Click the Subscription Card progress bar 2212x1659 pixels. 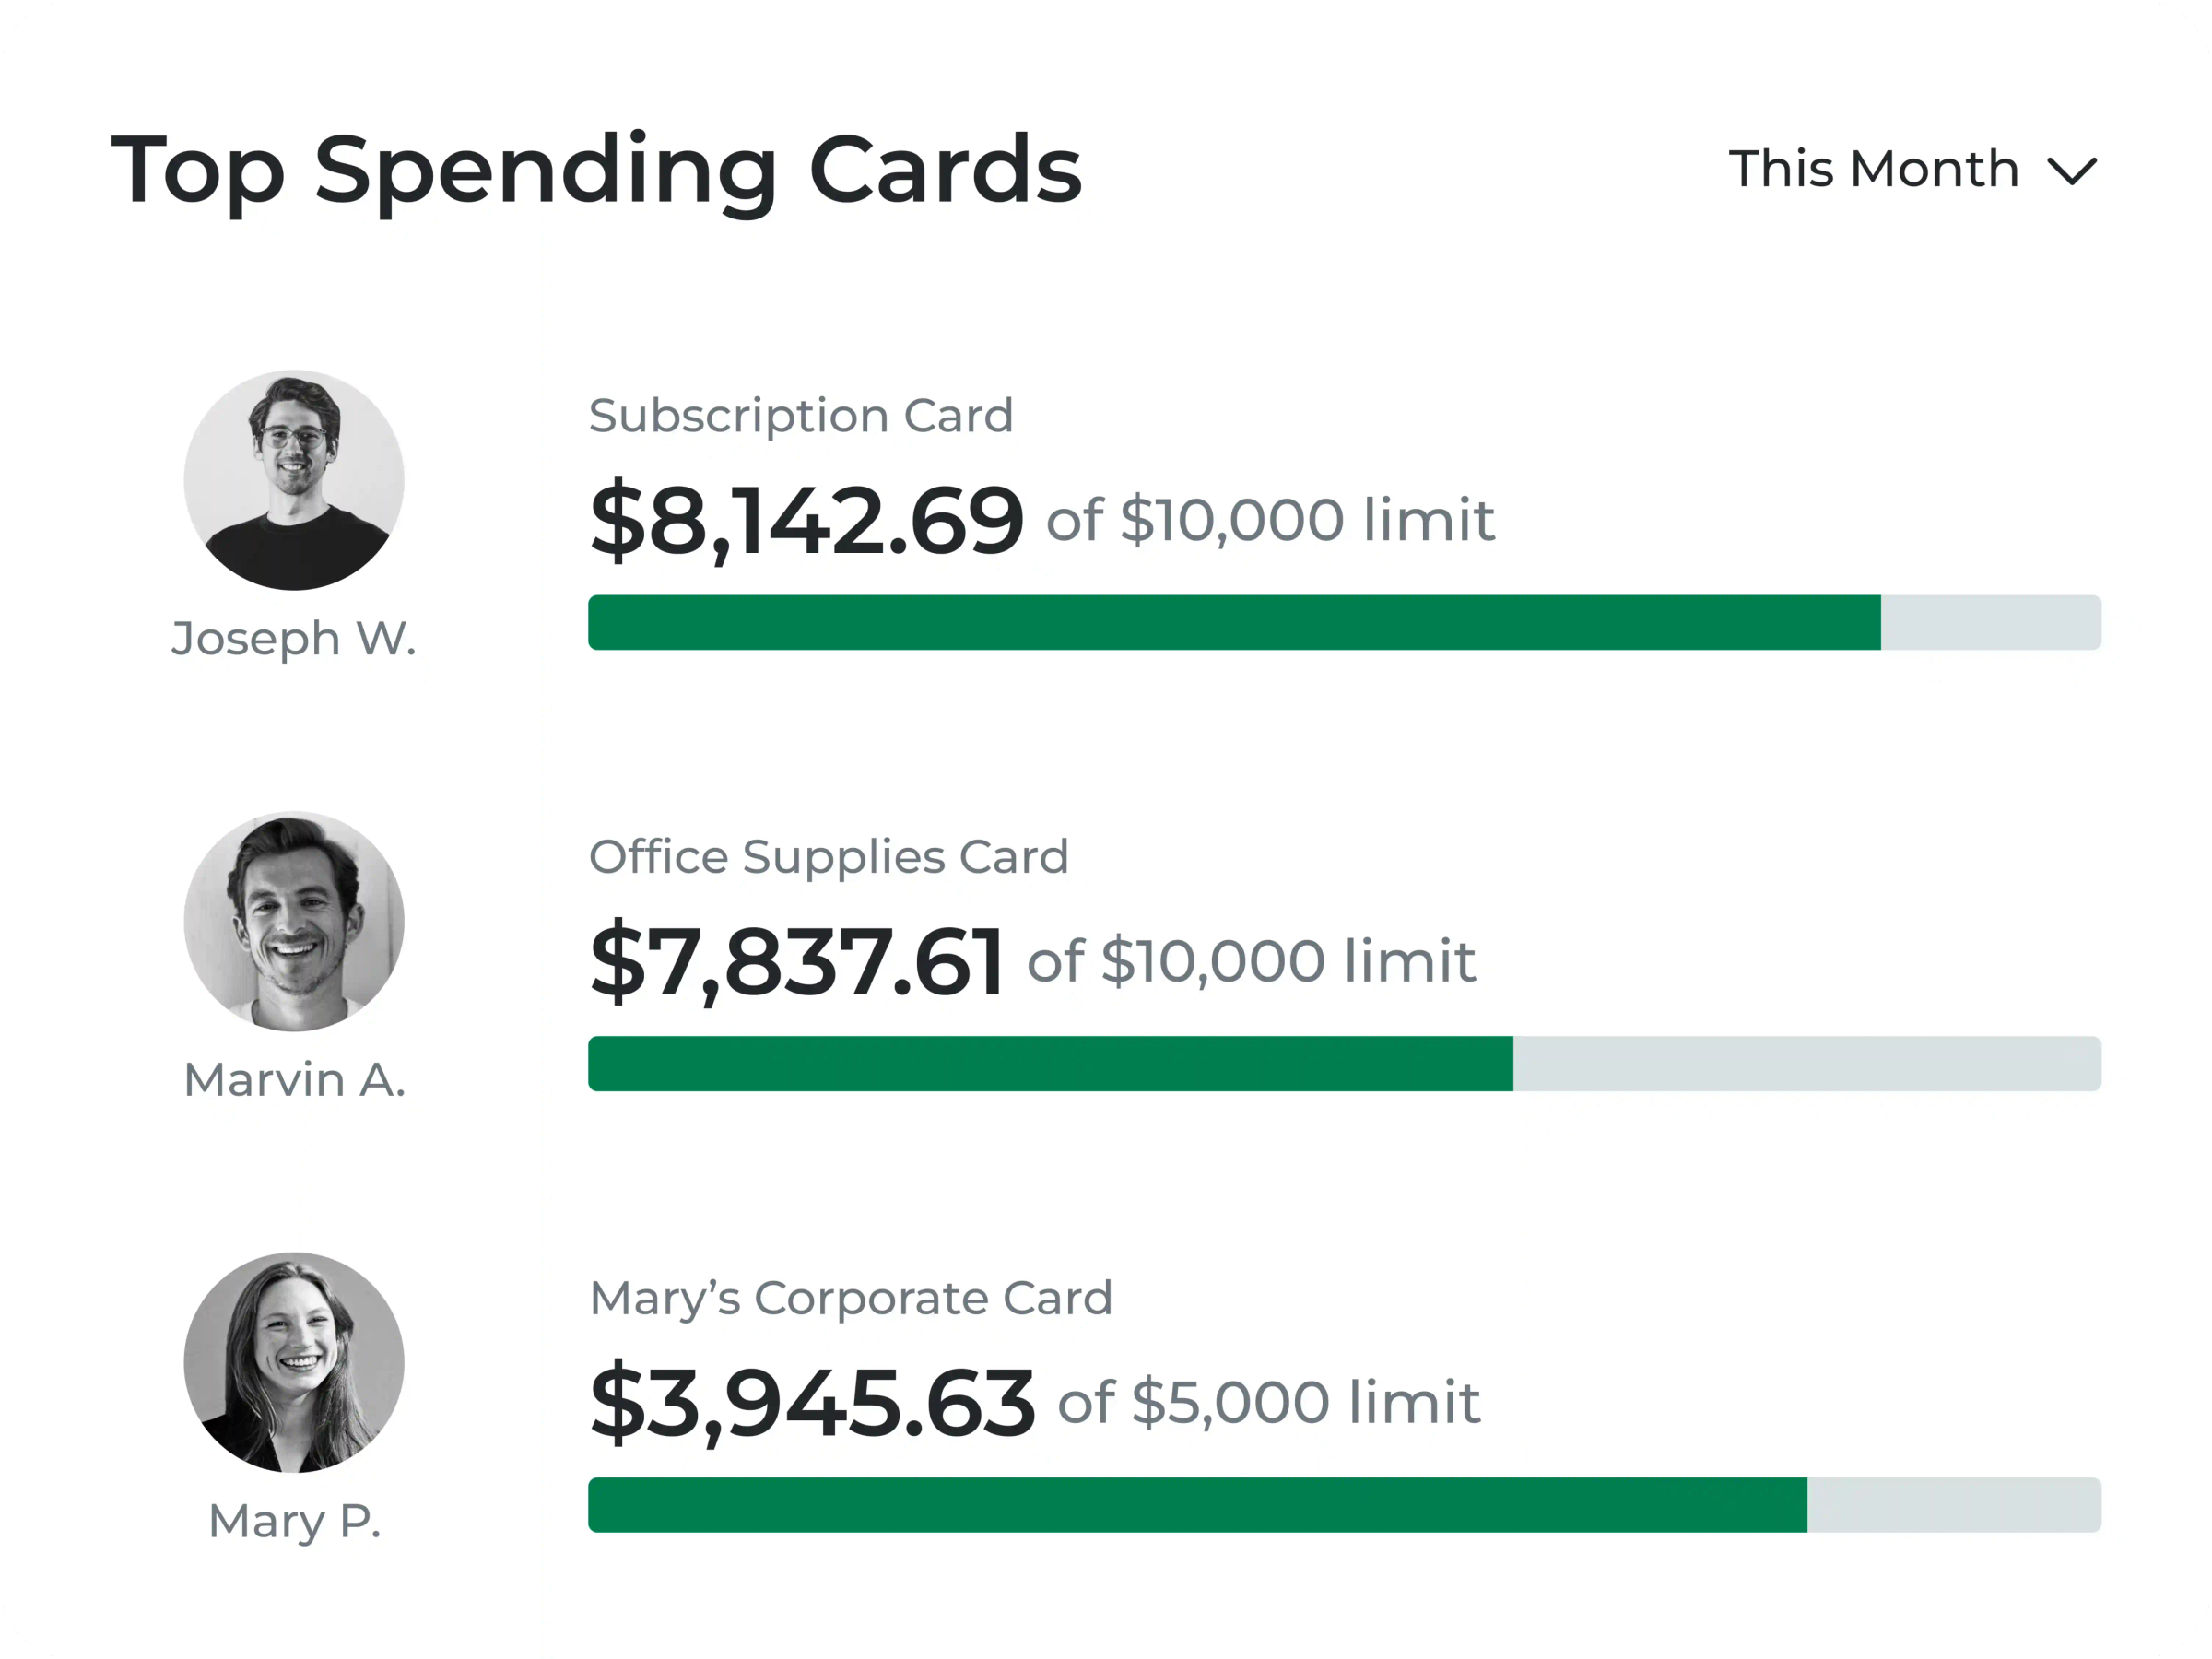(1345, 623)
